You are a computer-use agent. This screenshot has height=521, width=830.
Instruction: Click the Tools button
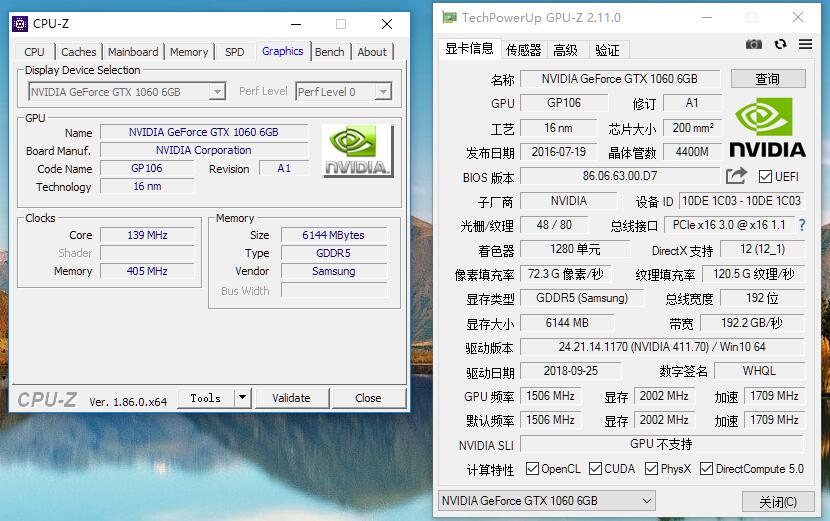(205, 398)
